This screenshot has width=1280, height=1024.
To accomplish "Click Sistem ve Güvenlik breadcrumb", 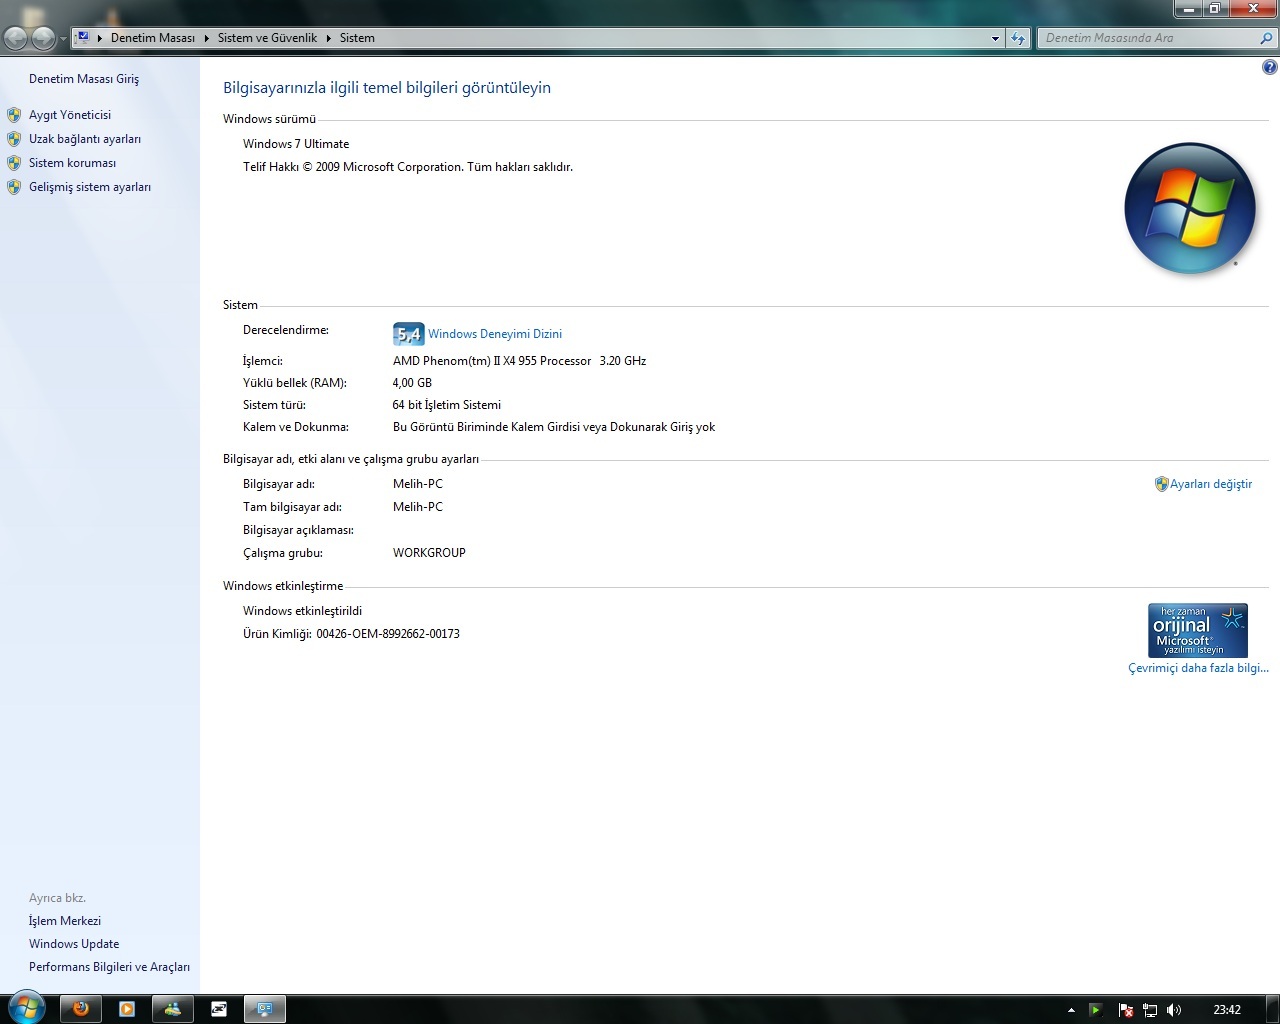I will (x=267, y=38).
